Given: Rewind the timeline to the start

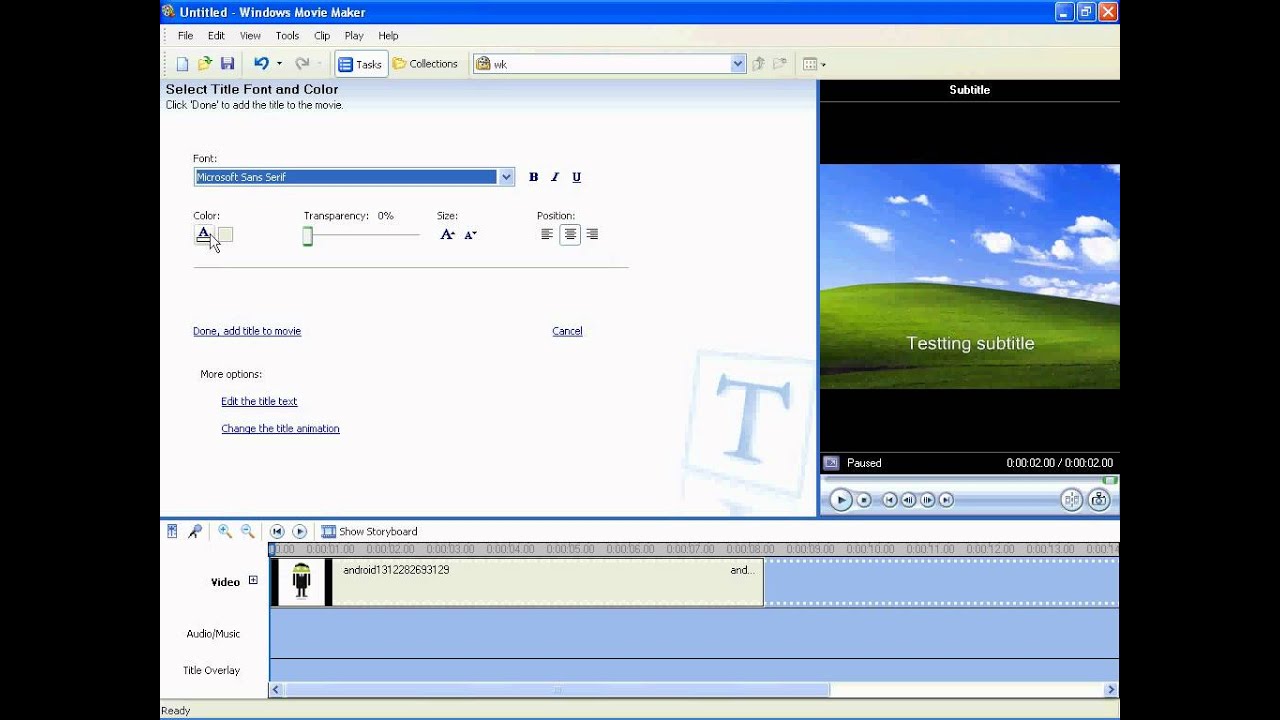Looking at the screenshot, I should tap(277, 531).
